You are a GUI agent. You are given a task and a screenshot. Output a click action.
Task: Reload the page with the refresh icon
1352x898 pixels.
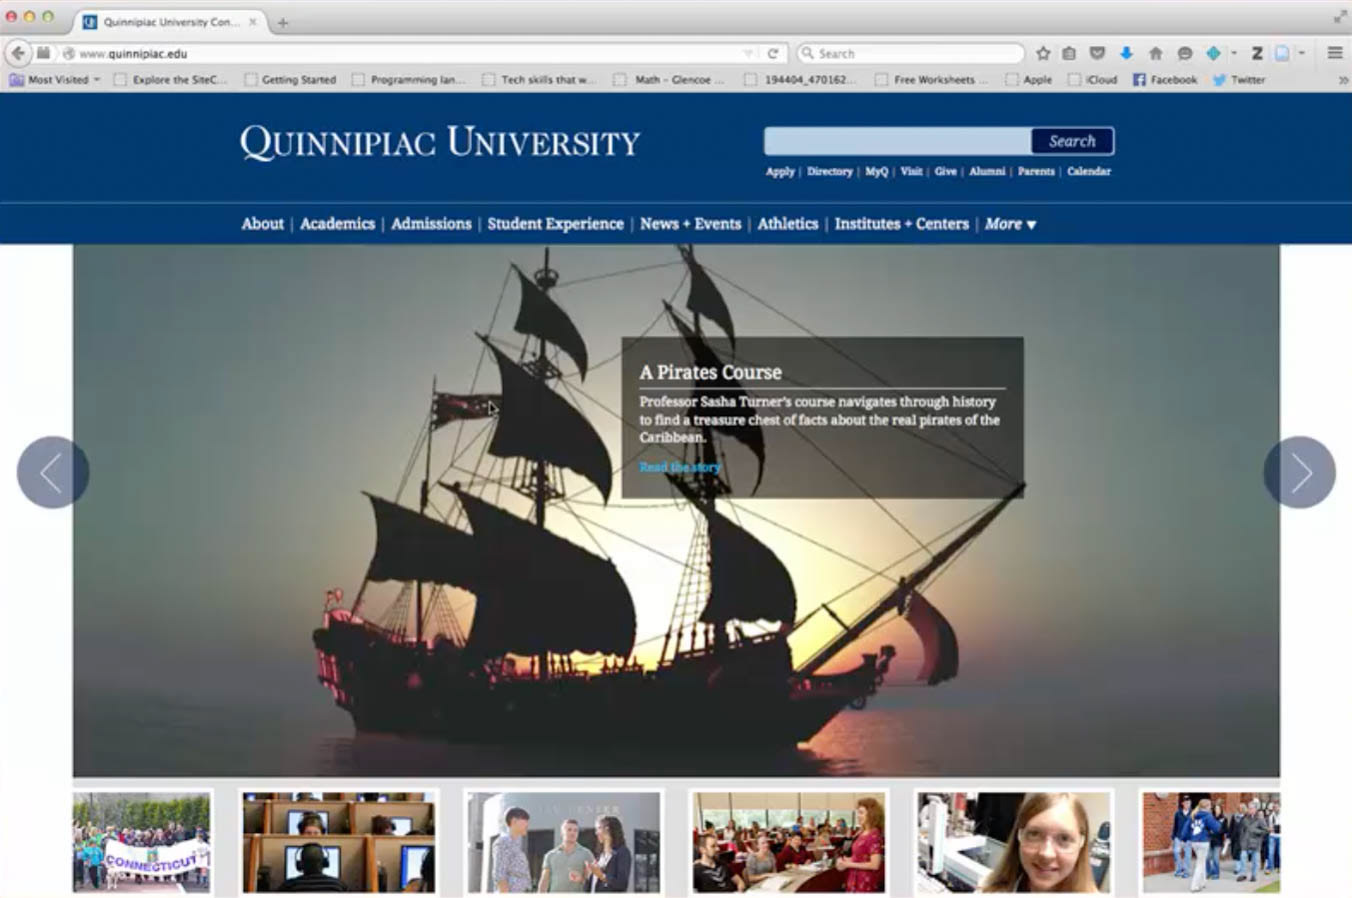pyautogui.click(x=772, y=53)
